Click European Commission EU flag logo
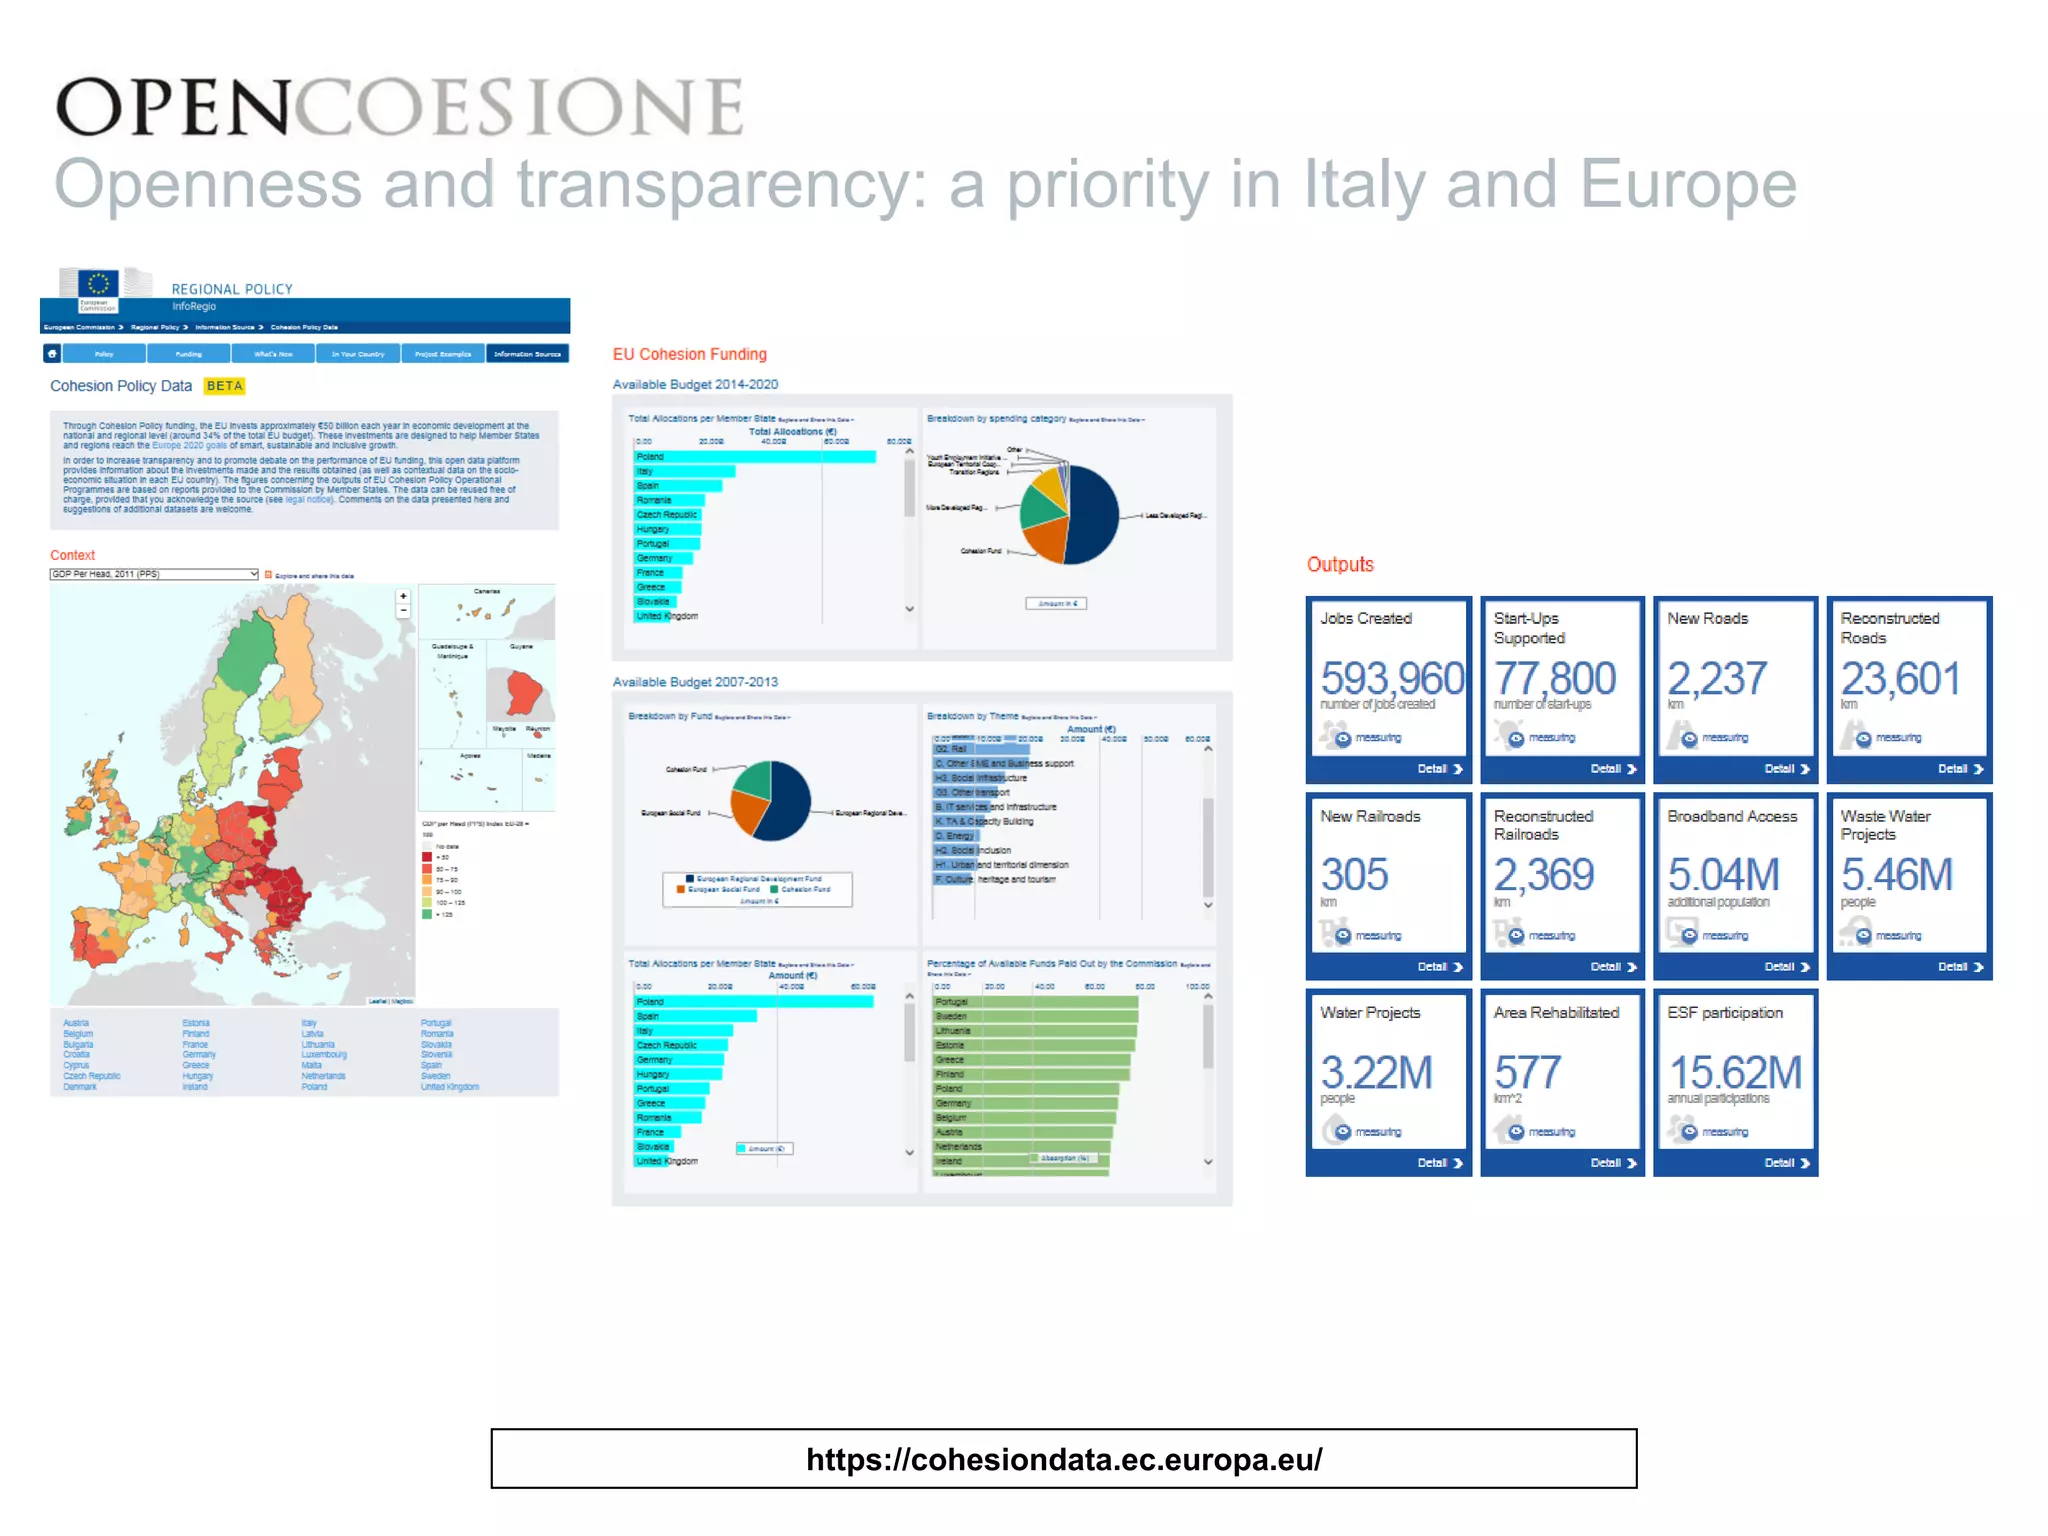 98,284
